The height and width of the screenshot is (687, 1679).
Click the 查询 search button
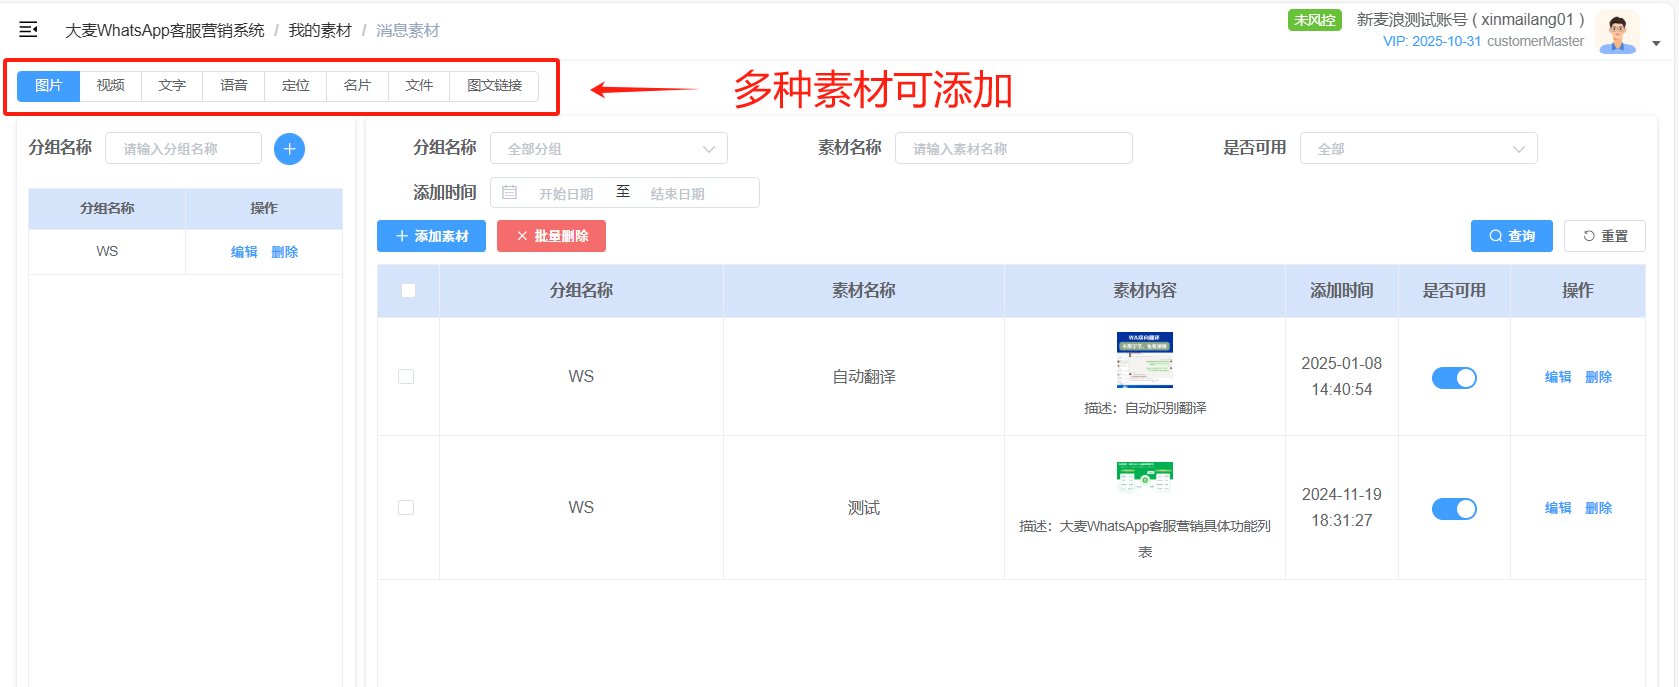click(1511, 236)
